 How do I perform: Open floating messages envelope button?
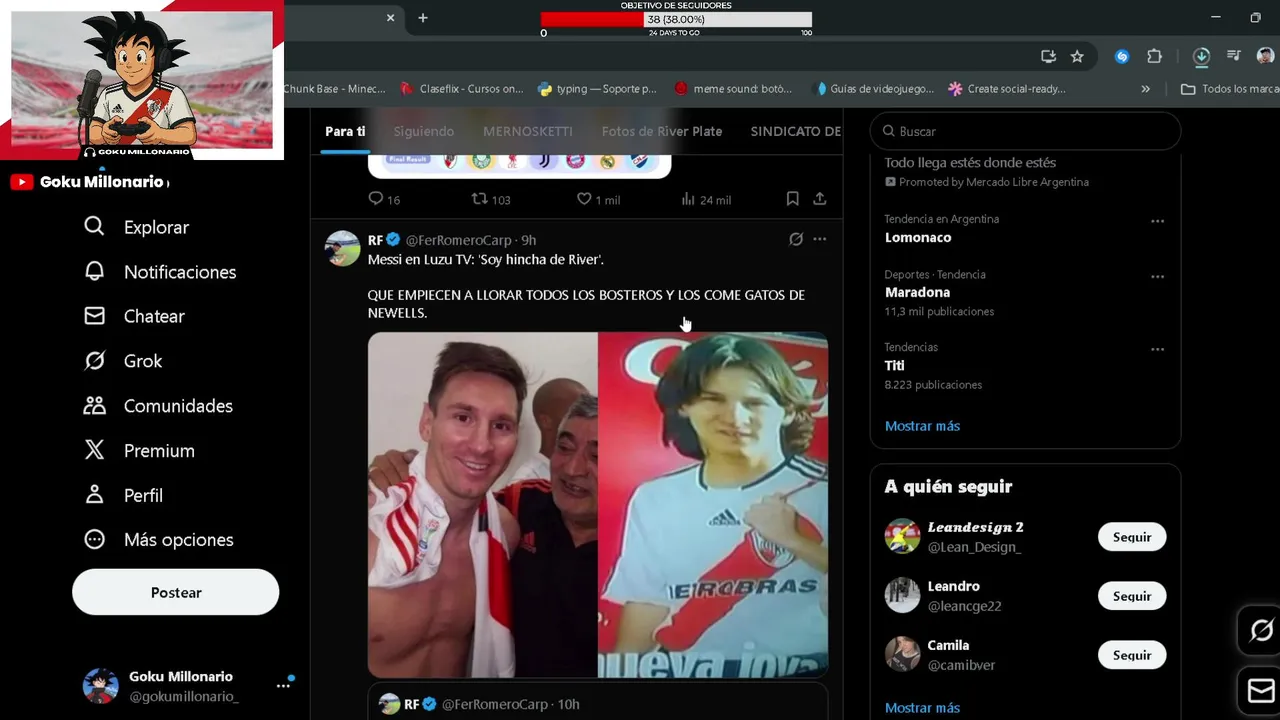pyautogui.click(x=1261, y=690)
